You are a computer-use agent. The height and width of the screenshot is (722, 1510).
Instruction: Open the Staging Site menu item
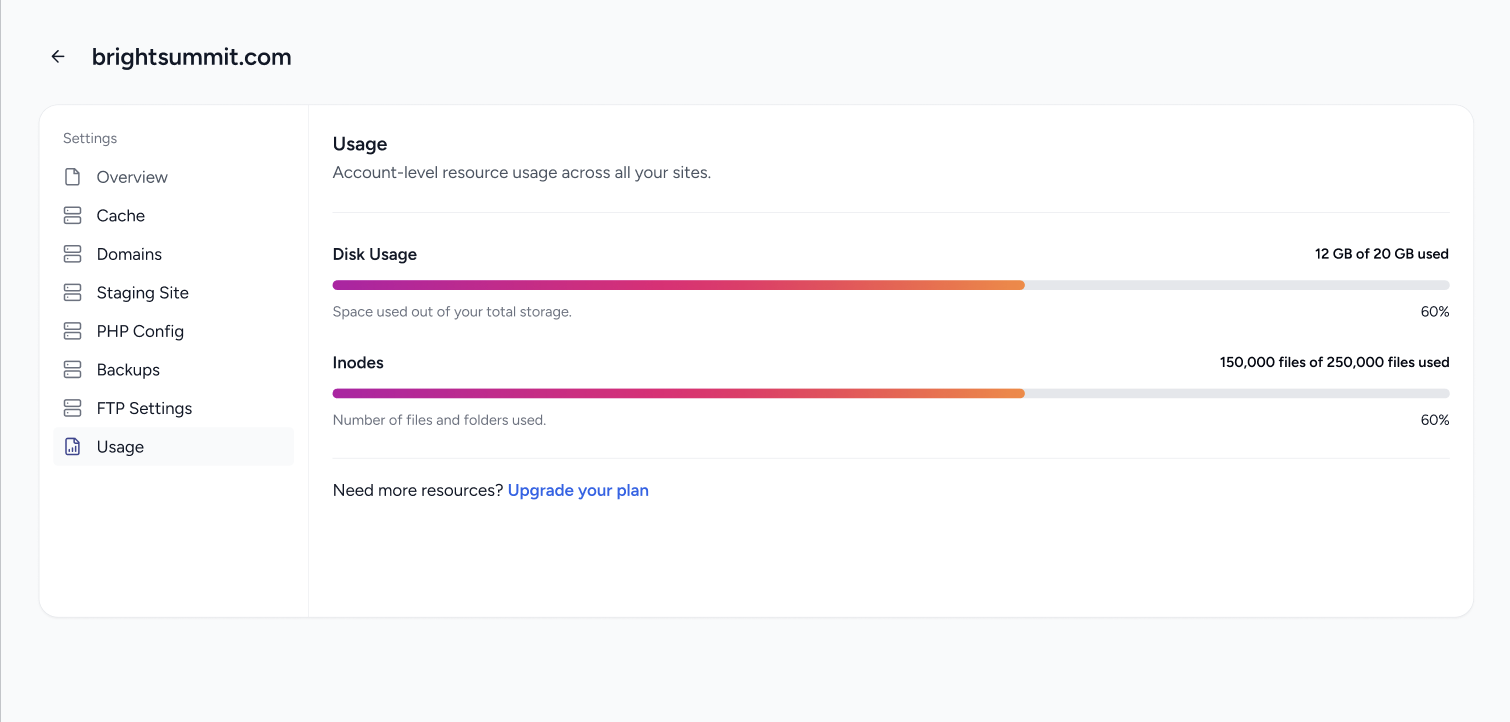[142, 293]
